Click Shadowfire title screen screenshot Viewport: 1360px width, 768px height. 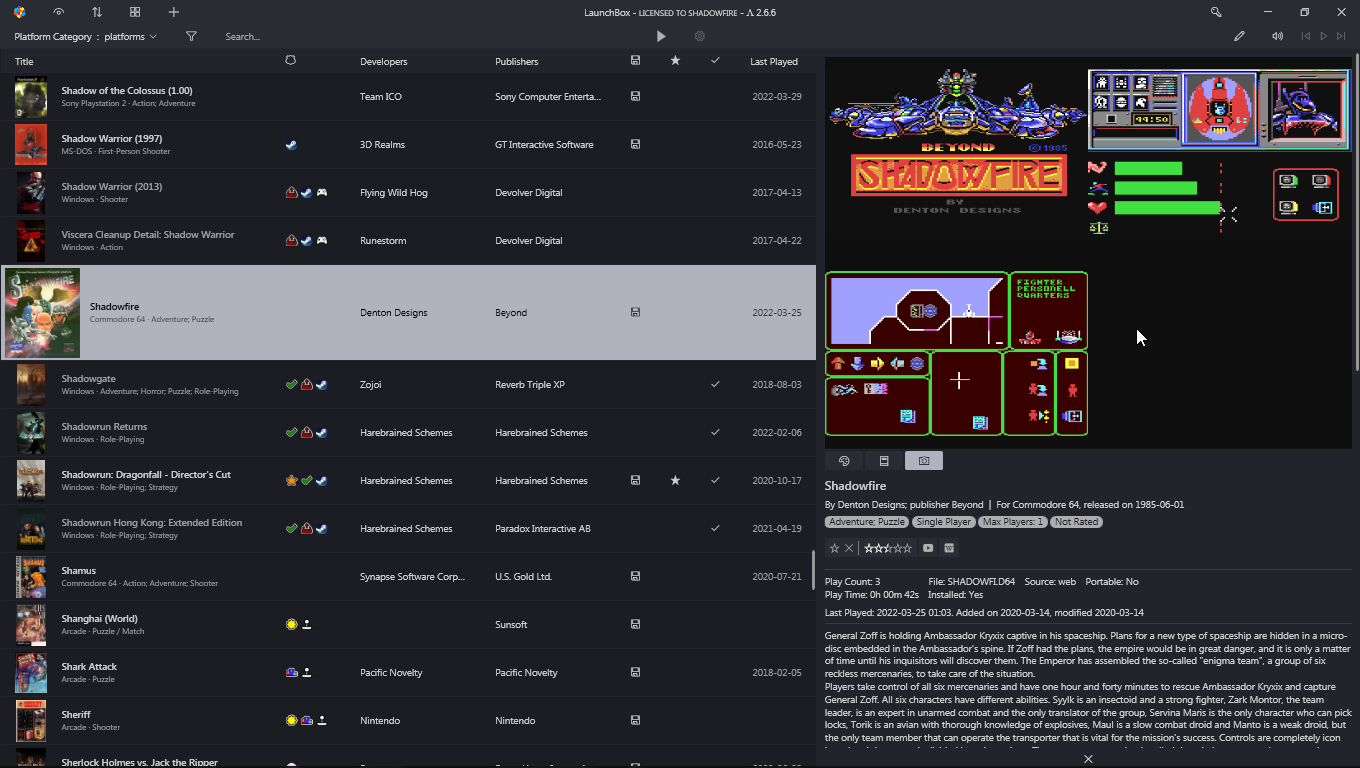click(955, 142)
